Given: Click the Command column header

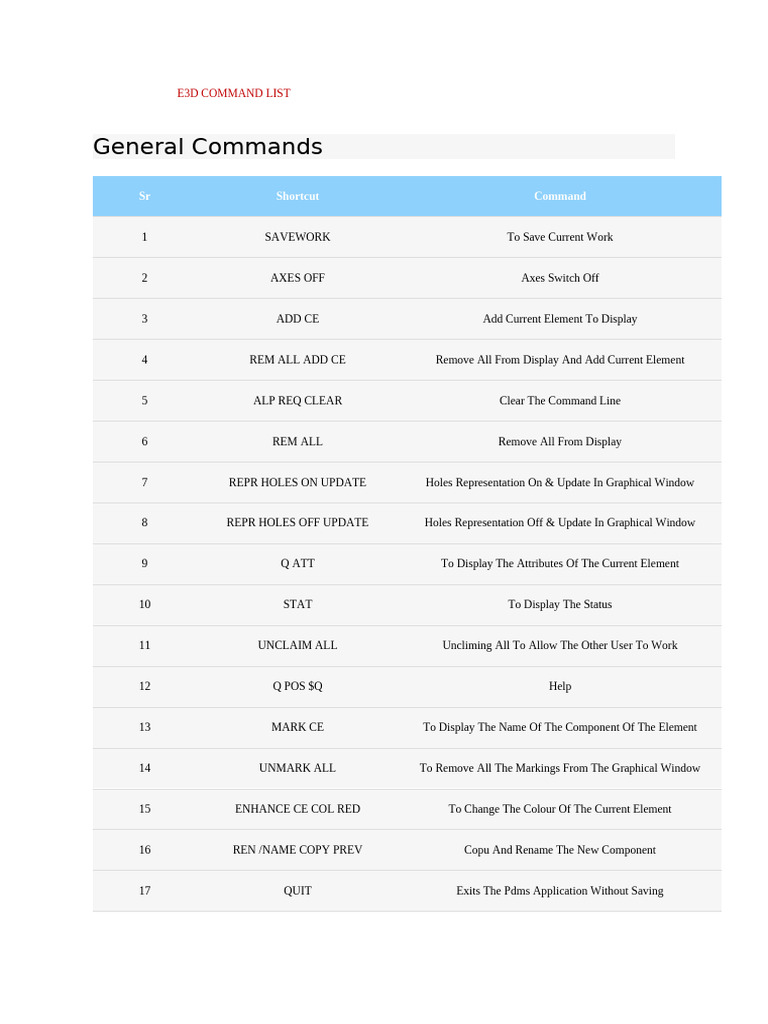Looking at the screenshot, I should pyautogui.click(x=560, y=196).
